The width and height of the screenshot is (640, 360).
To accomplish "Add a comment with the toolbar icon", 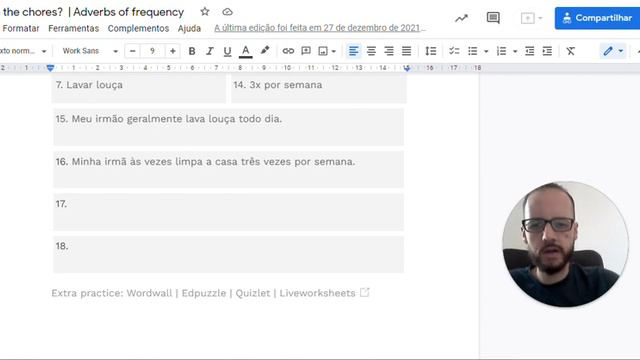I will pyautogui.click(x=306, y=51).
